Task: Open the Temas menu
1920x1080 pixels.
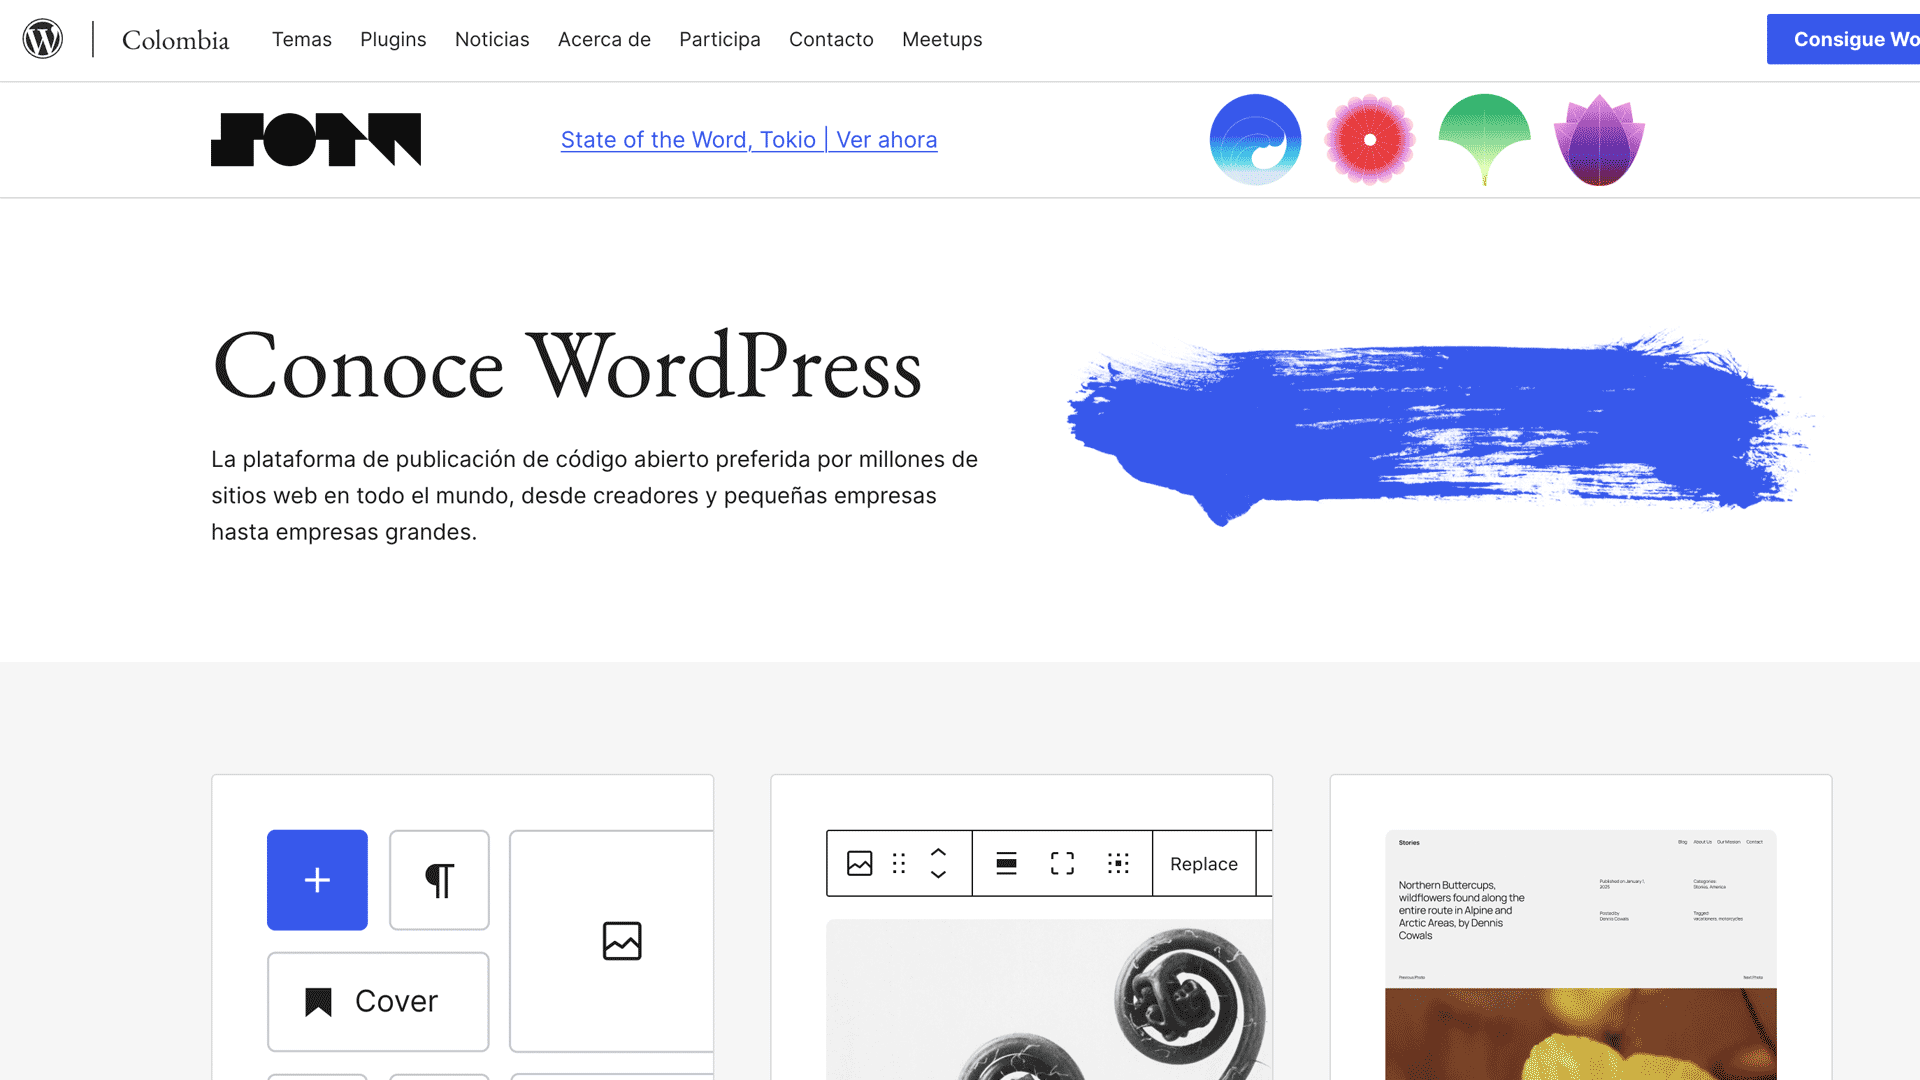Action: [301, 39]
